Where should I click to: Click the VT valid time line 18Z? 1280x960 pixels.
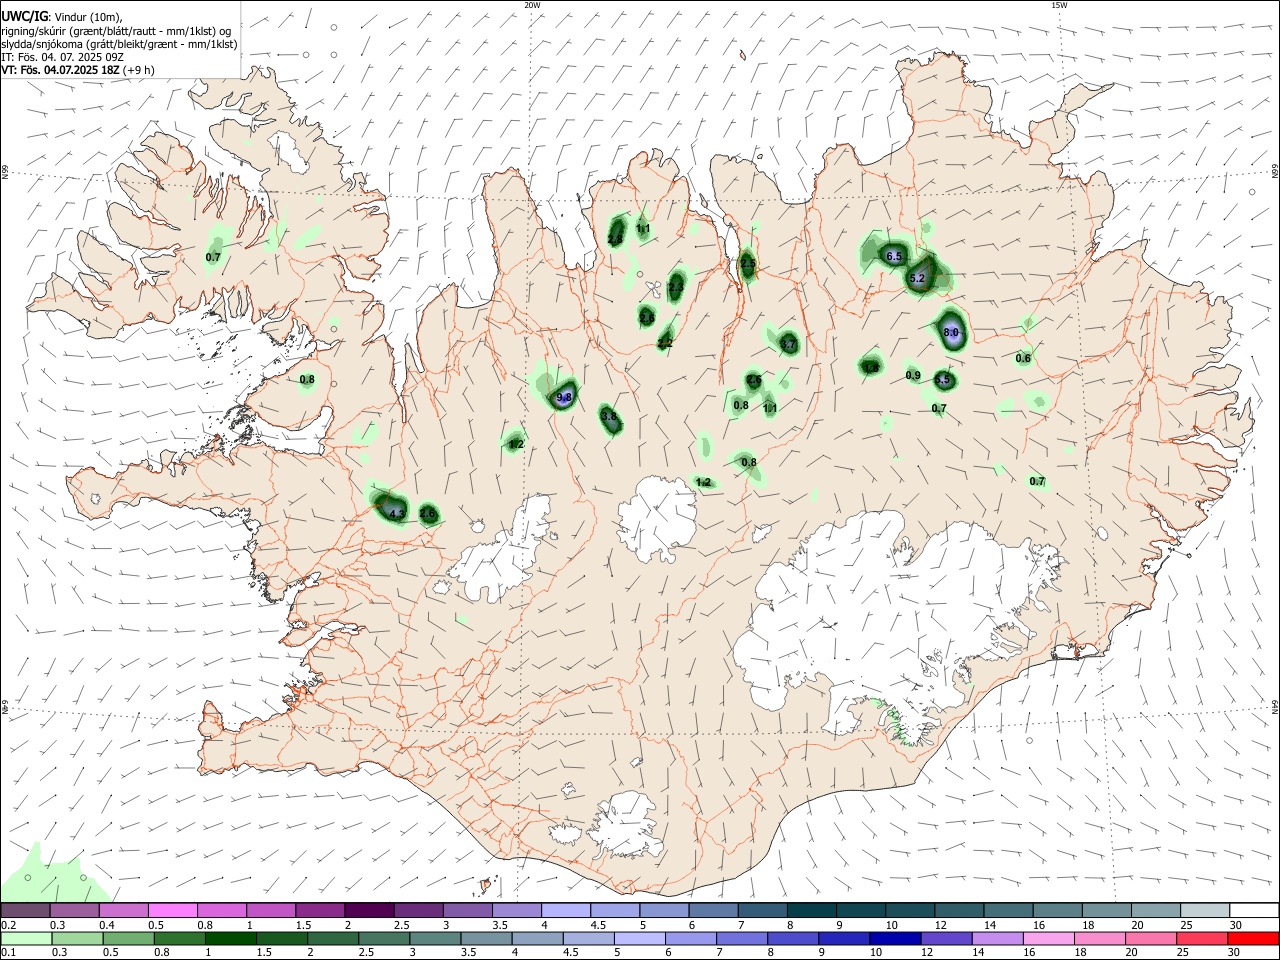coord(77,70)
